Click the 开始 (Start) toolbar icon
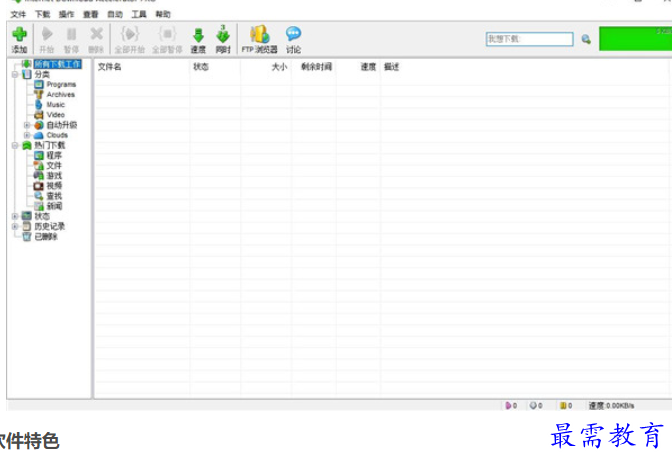The image size is (672, 467). pos(47,40)
